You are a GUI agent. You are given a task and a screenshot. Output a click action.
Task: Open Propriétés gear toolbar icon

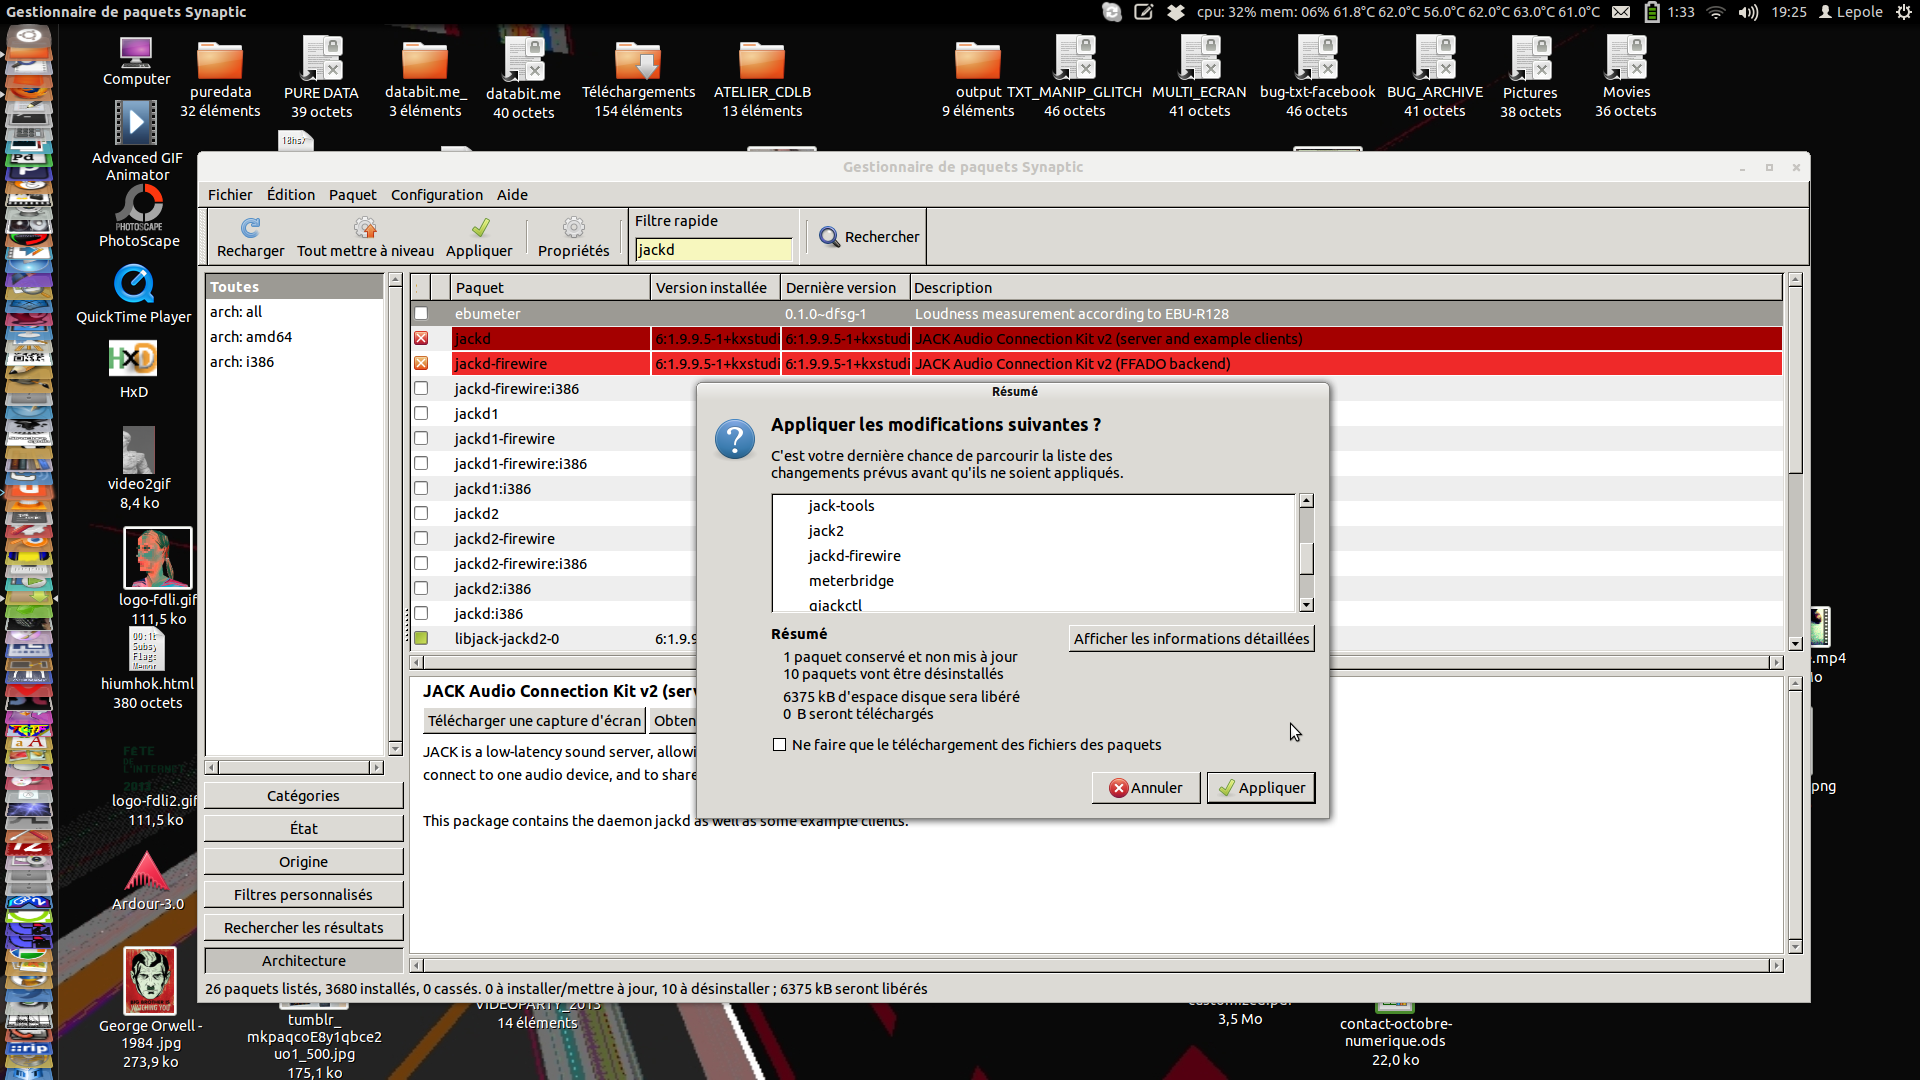coord(573,228)
